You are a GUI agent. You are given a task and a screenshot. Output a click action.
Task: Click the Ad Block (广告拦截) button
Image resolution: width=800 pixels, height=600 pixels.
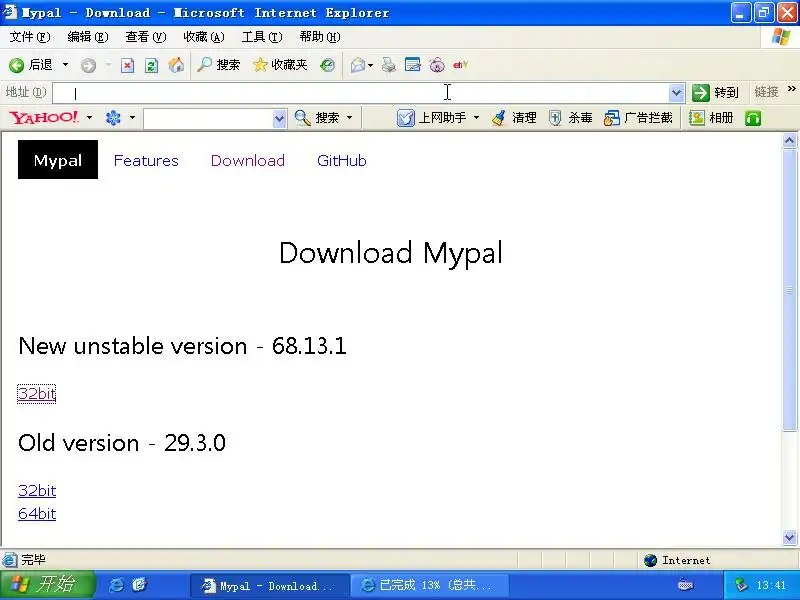point(638,118)
